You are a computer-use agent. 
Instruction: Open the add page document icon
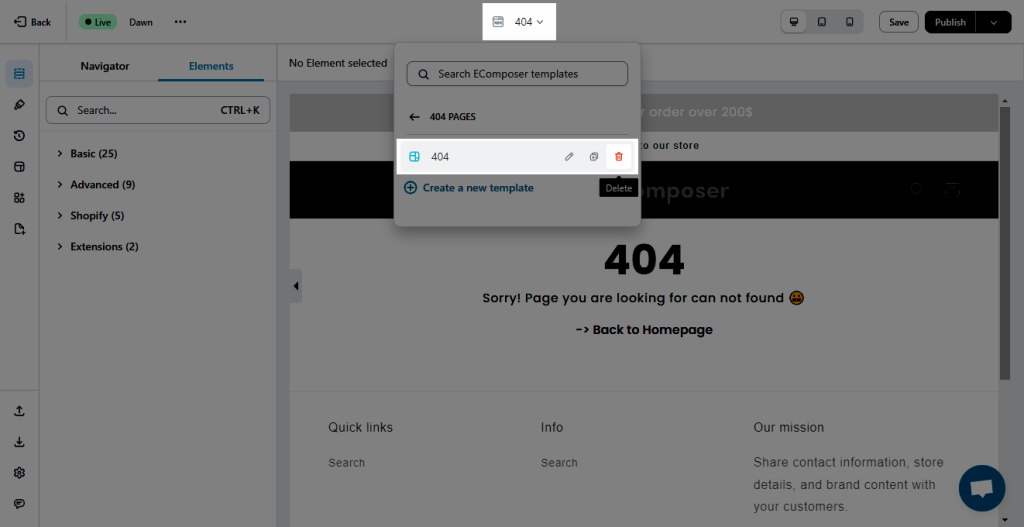pos(20,229)
